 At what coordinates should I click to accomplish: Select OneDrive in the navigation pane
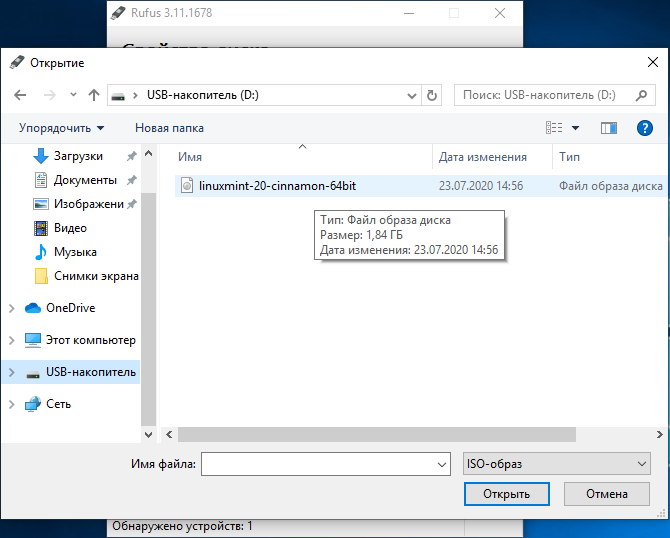click(71, 308)
